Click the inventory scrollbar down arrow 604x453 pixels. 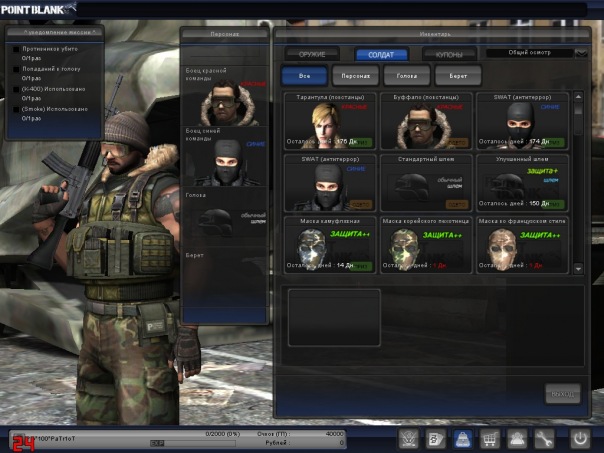[578, 267]
